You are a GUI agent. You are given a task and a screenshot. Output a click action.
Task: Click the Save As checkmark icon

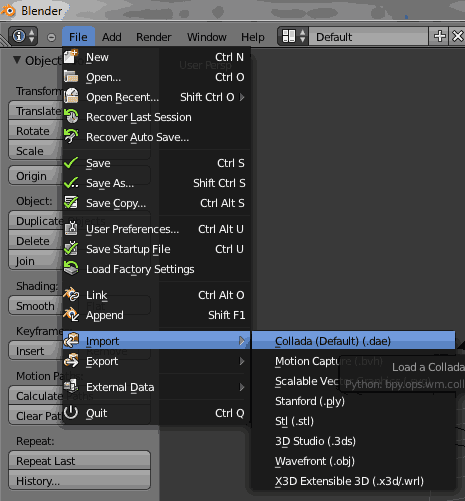(71, 183)
